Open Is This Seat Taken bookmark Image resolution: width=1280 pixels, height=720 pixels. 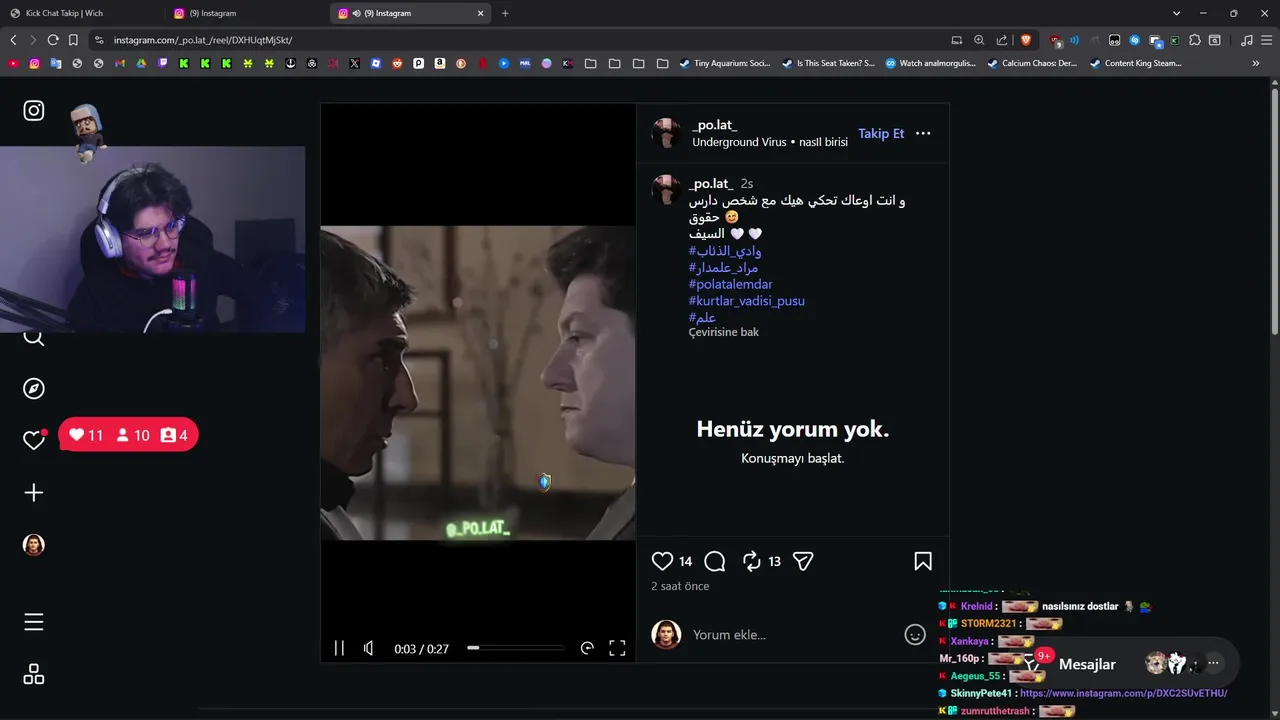pyautogui.click(x=828, y=63)
